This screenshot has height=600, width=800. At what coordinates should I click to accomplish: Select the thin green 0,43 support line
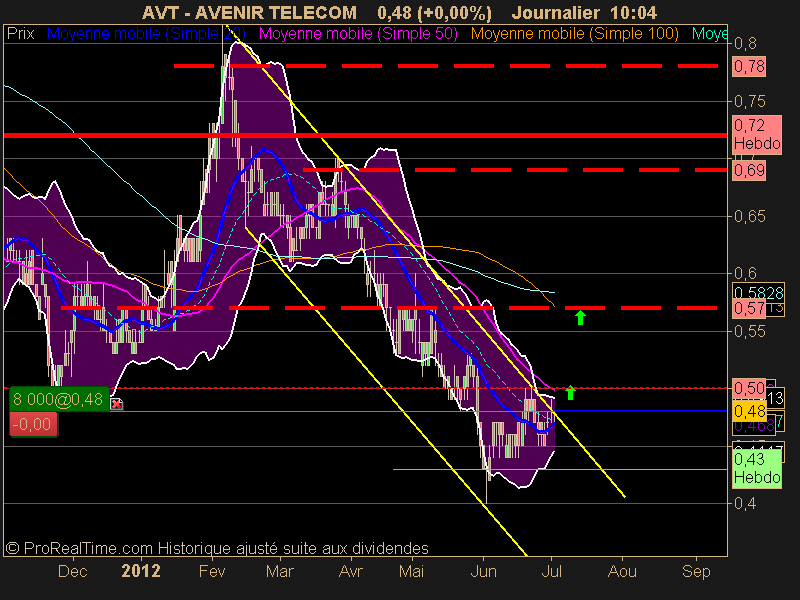pyautogui.click(x=560, y=469)
